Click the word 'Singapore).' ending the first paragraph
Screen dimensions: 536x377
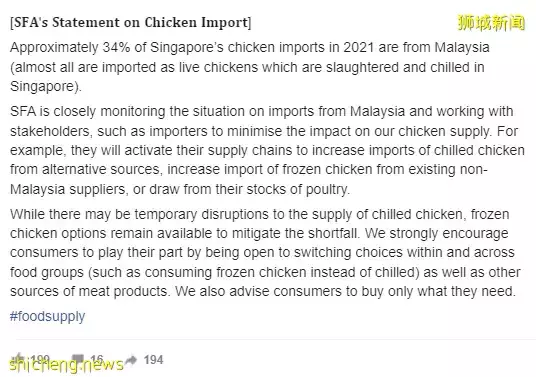click(46, 86)
